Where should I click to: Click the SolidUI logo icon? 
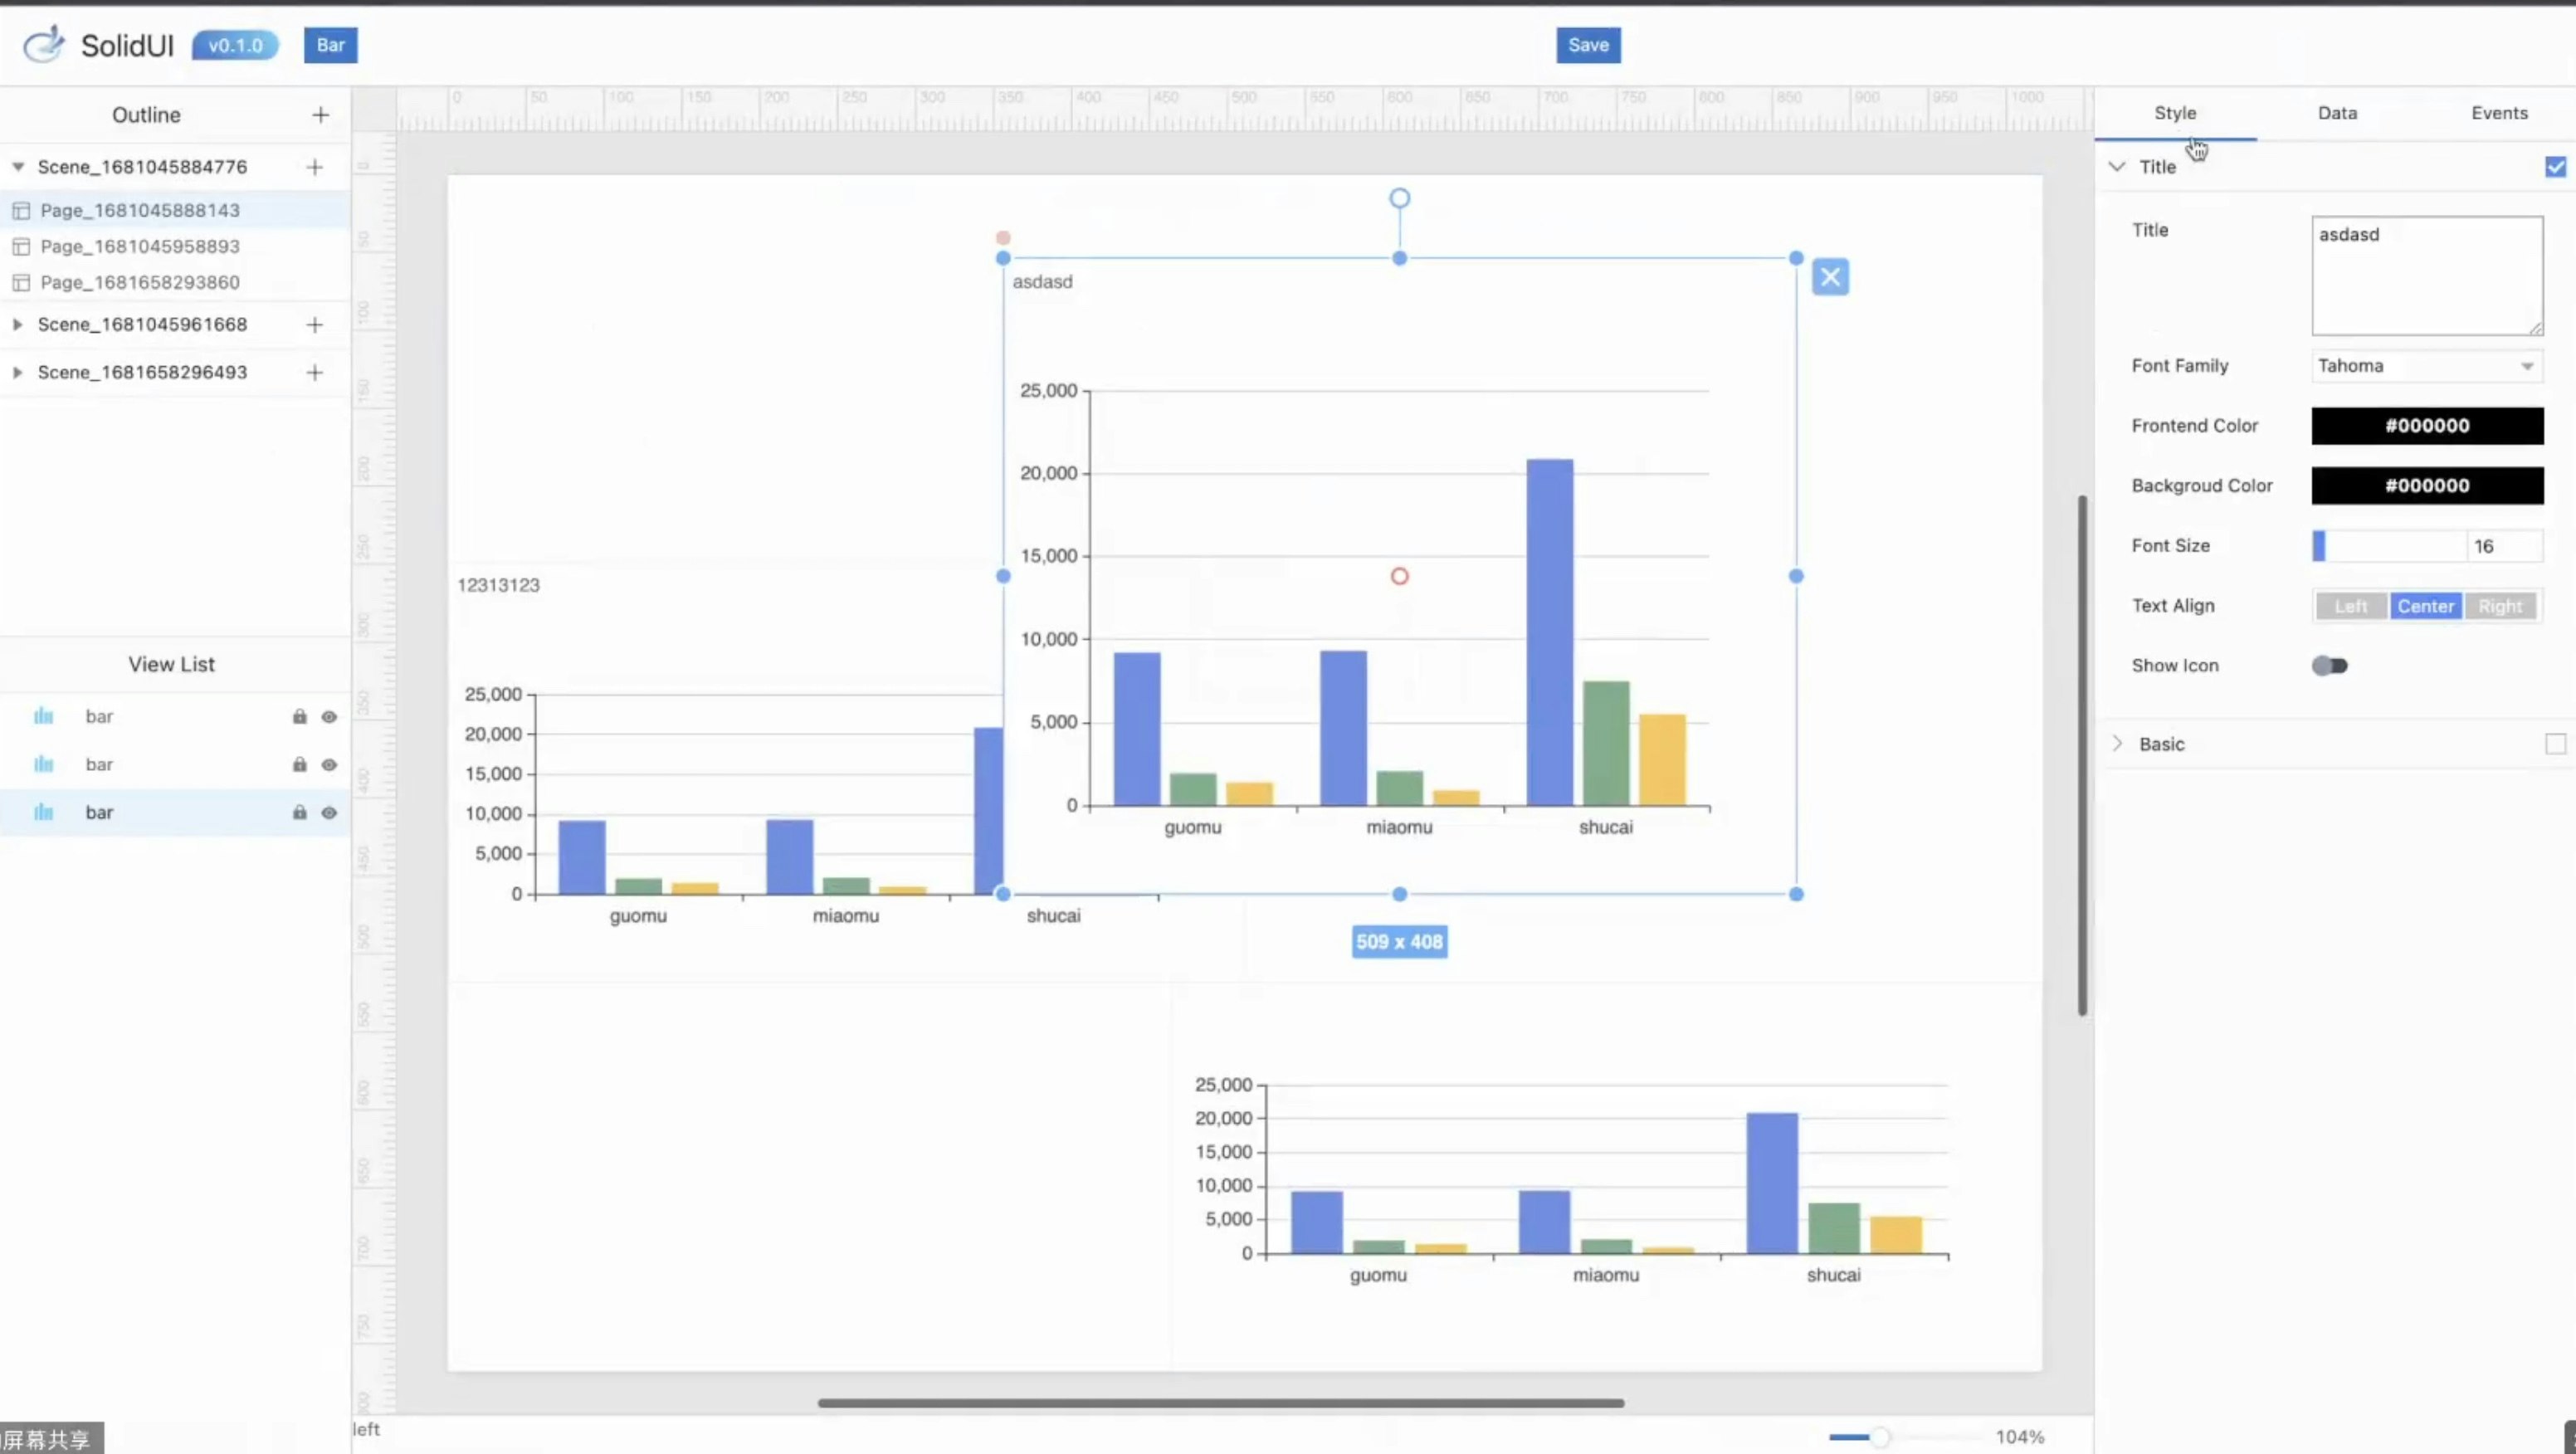(43, 44)
